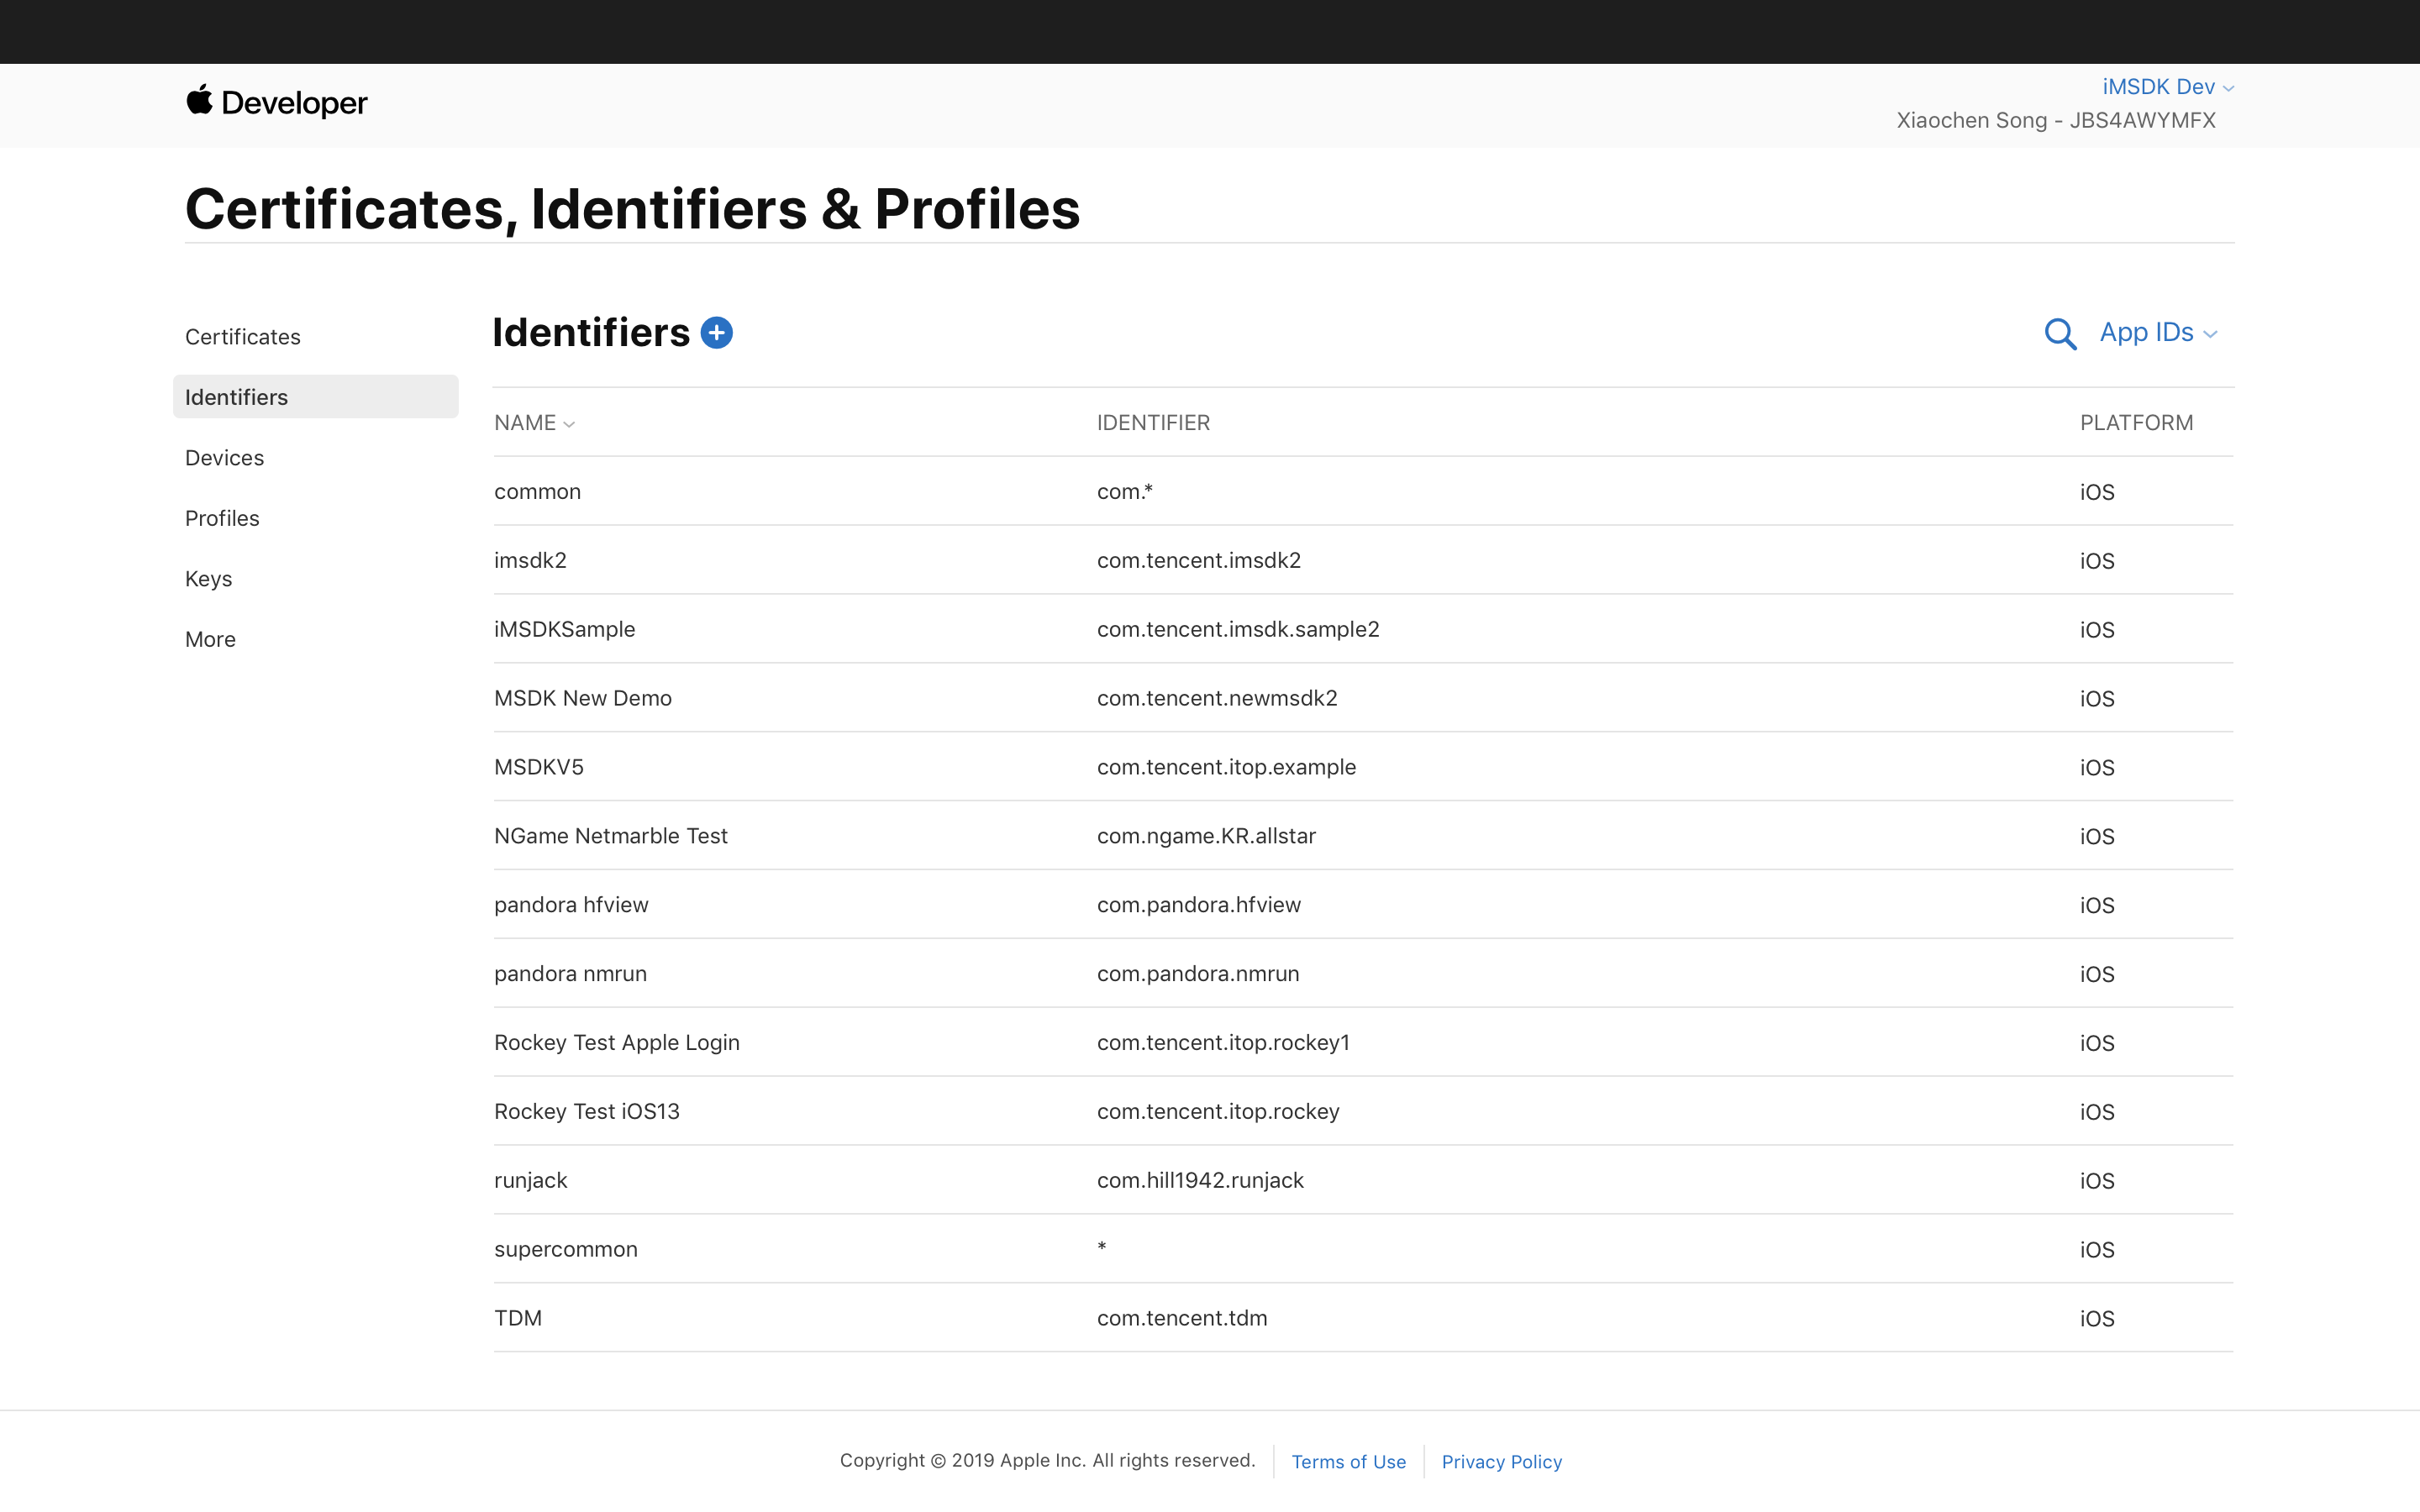Select the MSDK New Demo identifier

point(1363,698)
